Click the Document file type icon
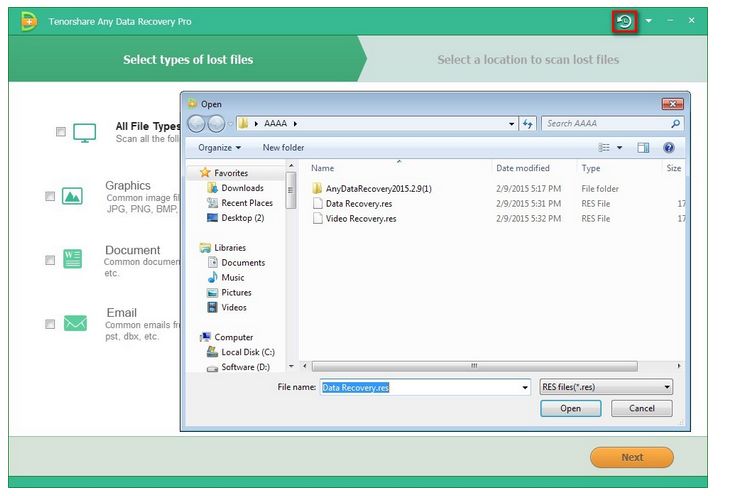Viewport: 730px width, 496px height. [x=72, y=259]
